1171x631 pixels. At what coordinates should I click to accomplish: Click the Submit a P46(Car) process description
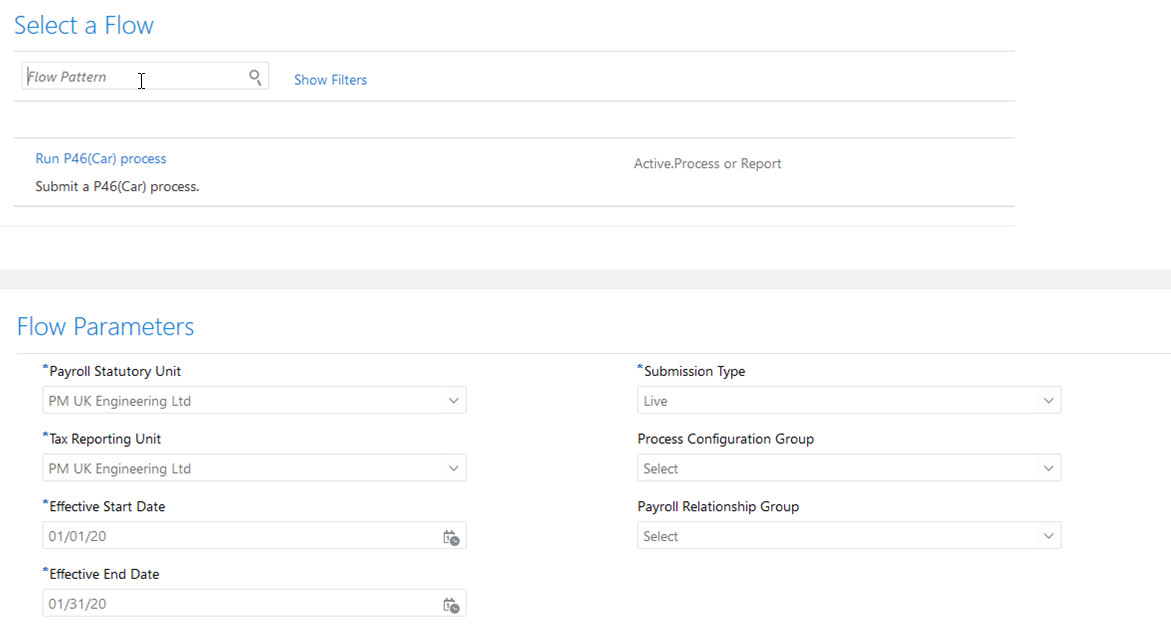coord(117,187)
